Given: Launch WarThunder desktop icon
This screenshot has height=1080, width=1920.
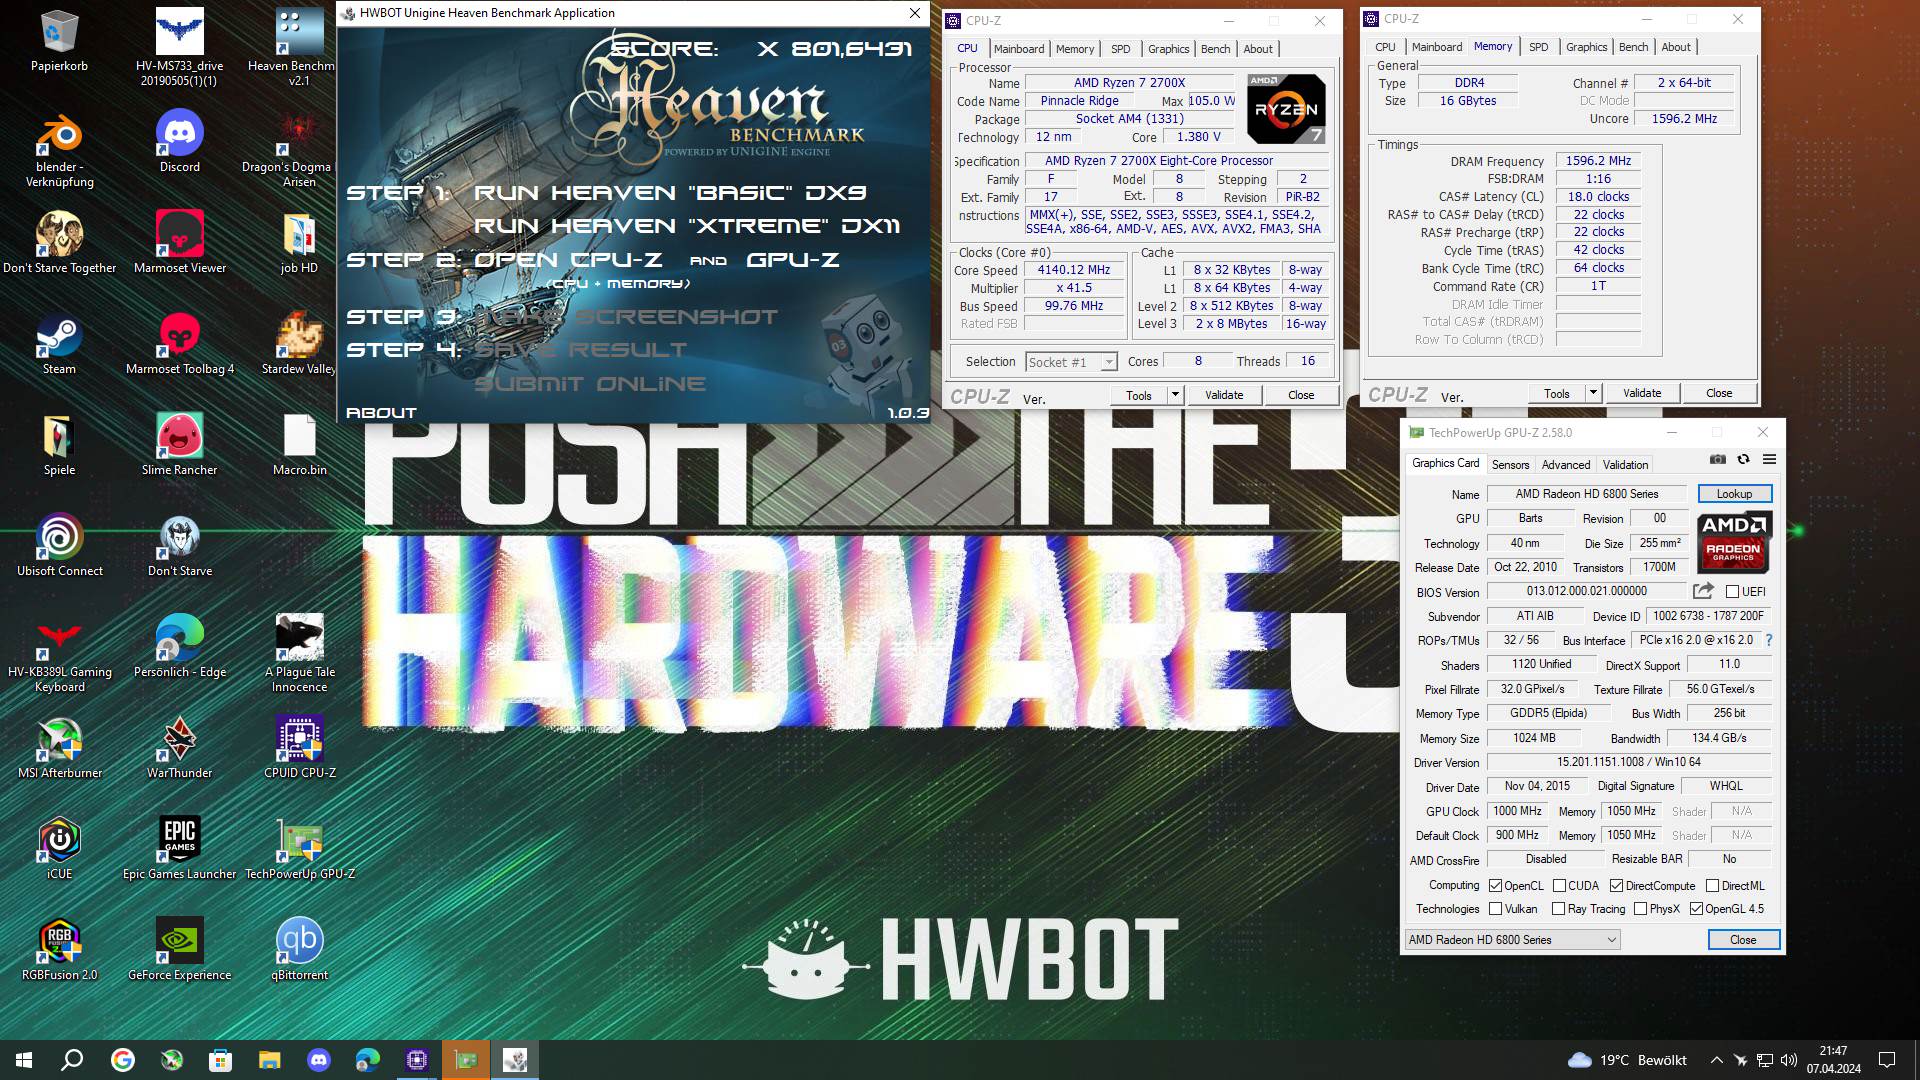Looking at the screenshot, I should click(x=180, y=747).
